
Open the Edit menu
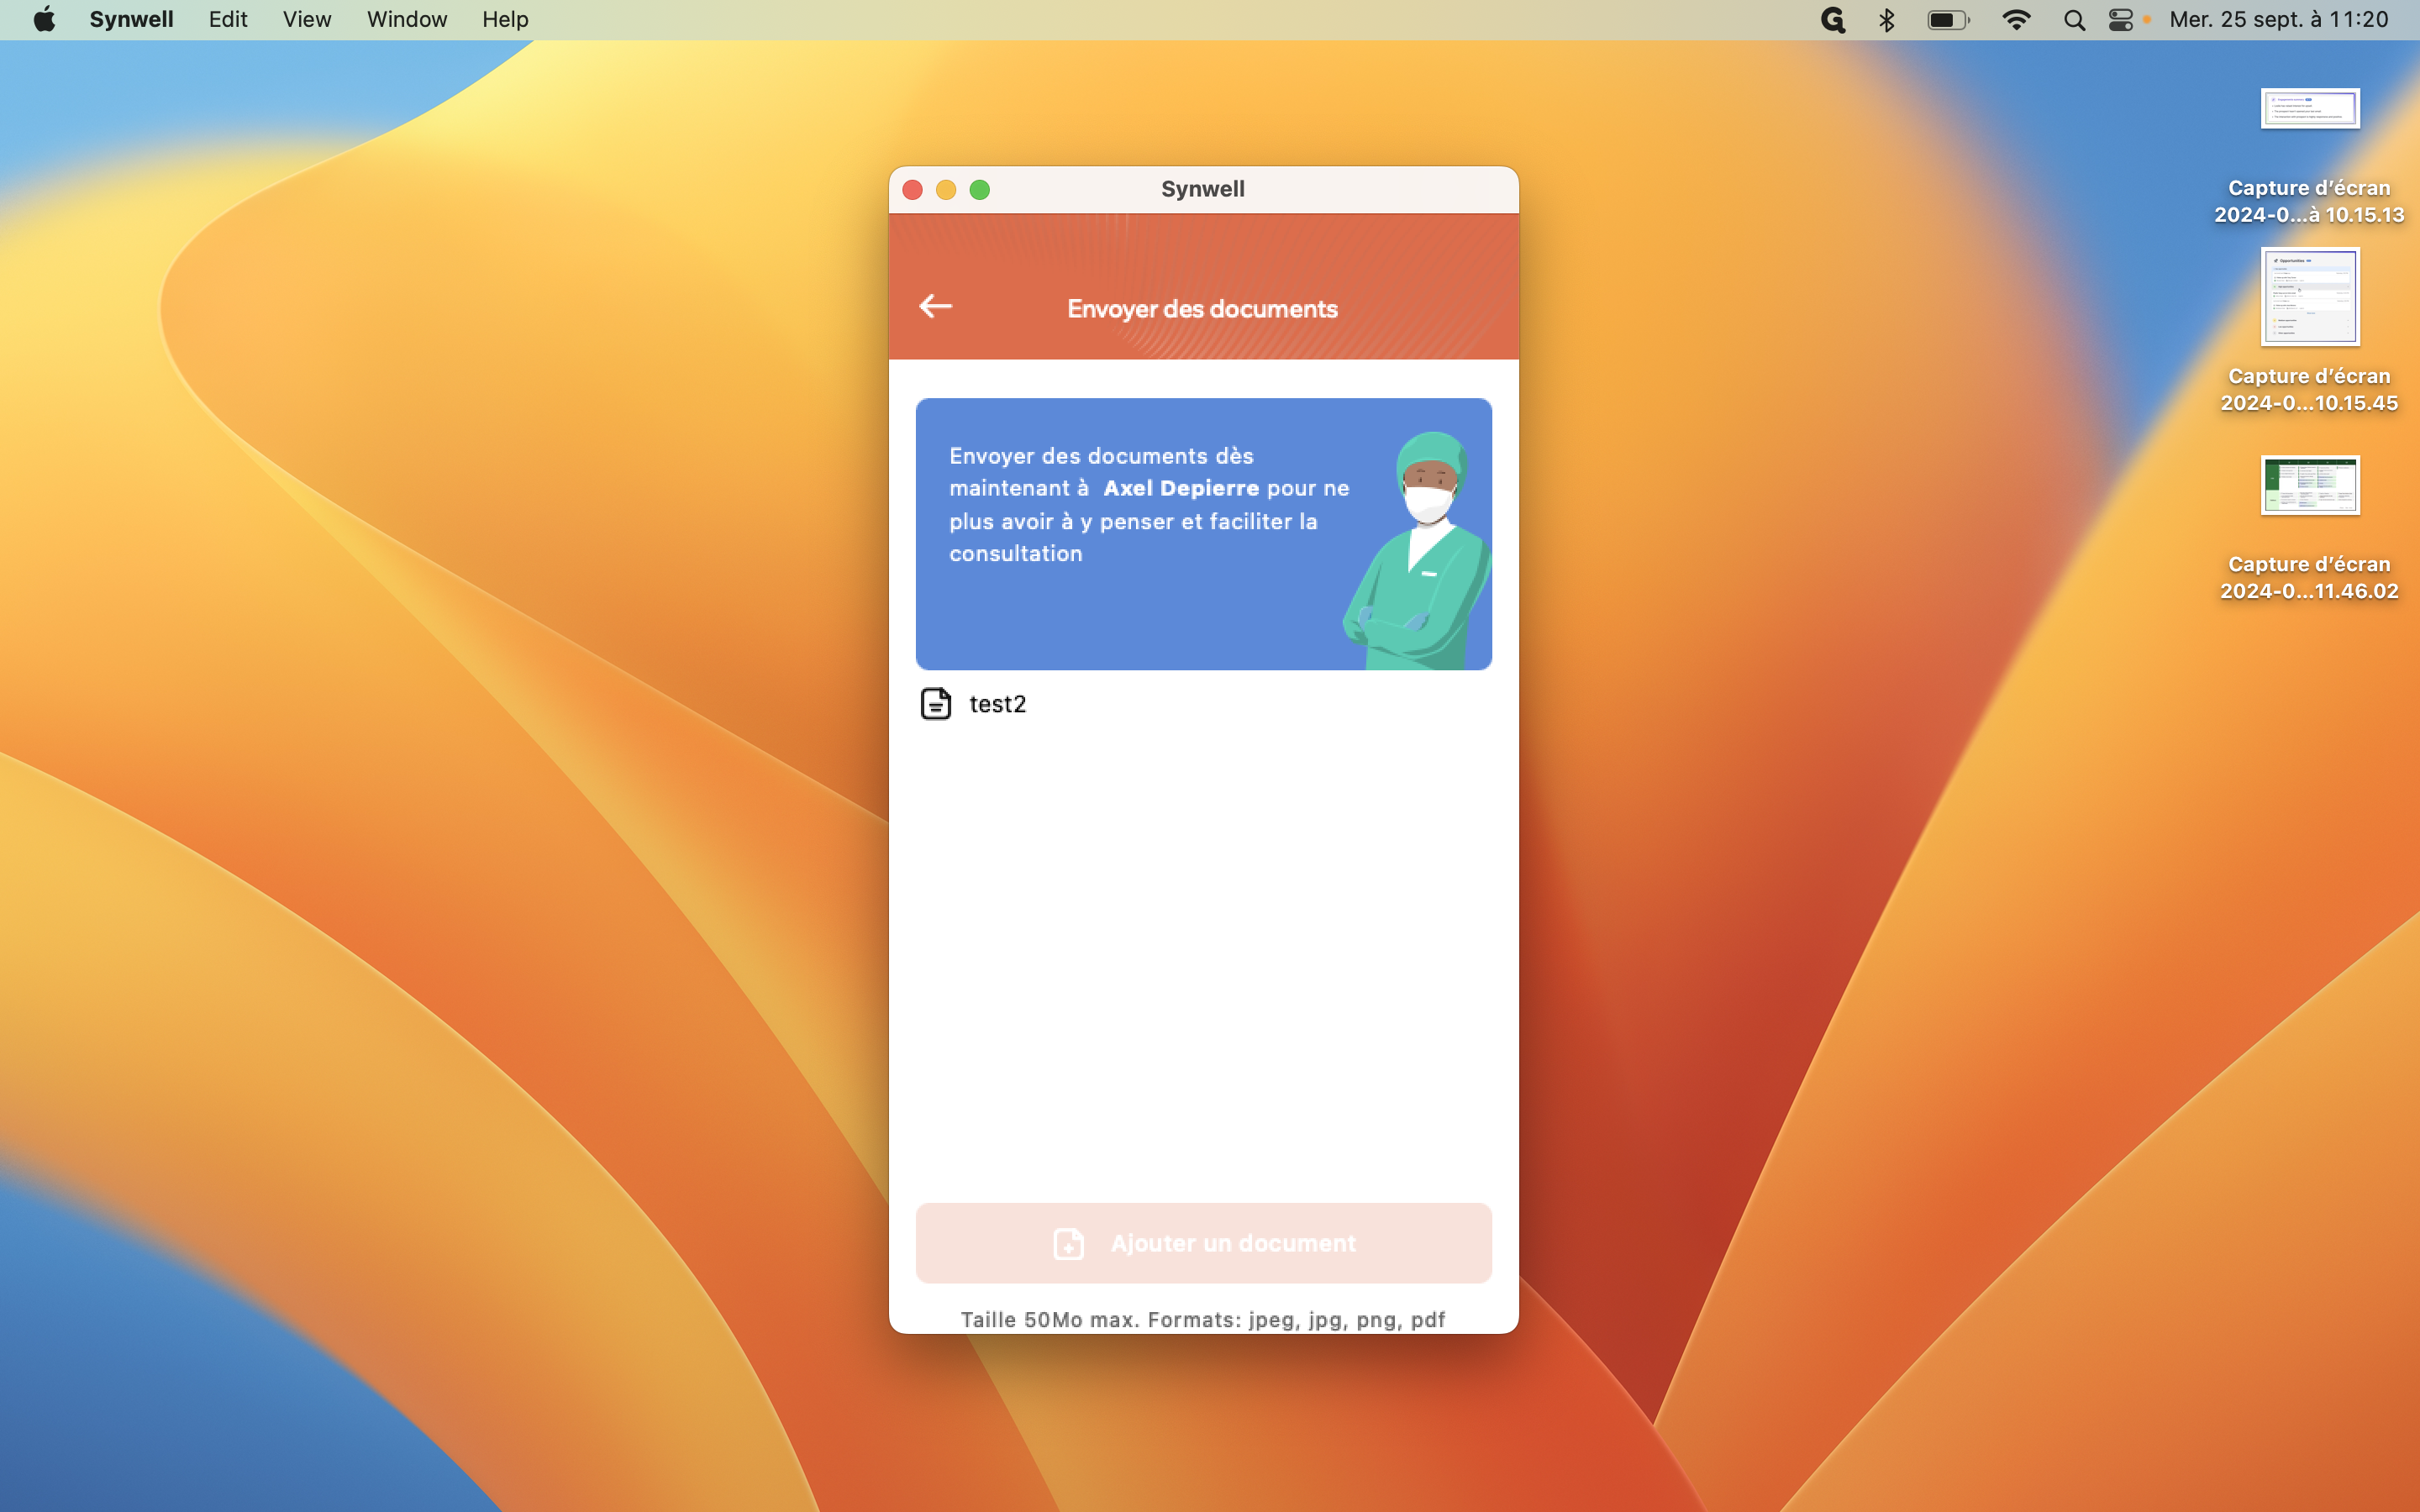coord(228,19)
